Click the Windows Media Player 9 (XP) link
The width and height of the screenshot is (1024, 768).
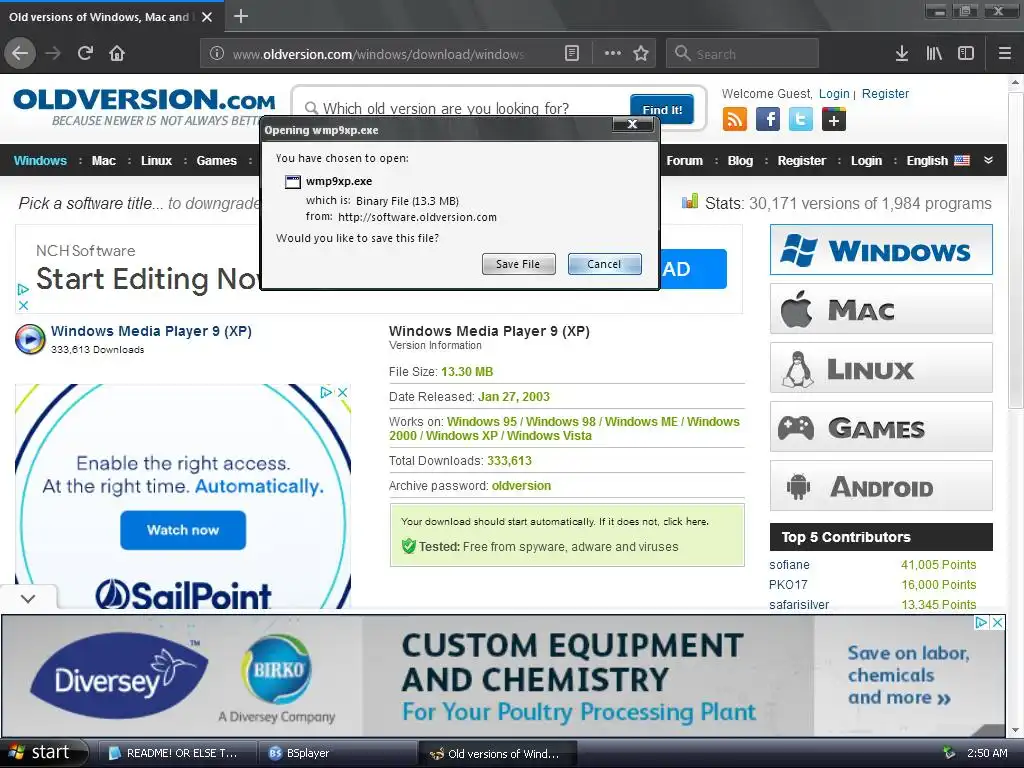point(151,331)
